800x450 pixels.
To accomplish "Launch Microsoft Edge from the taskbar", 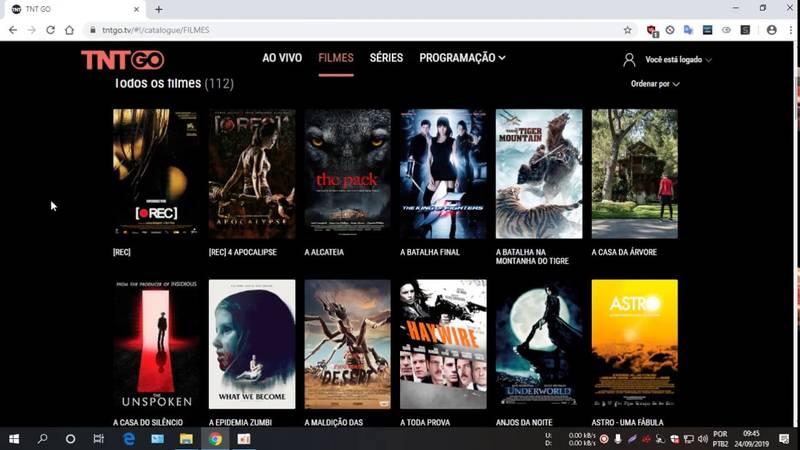I will pyautogui.click(x=129, y=439).
